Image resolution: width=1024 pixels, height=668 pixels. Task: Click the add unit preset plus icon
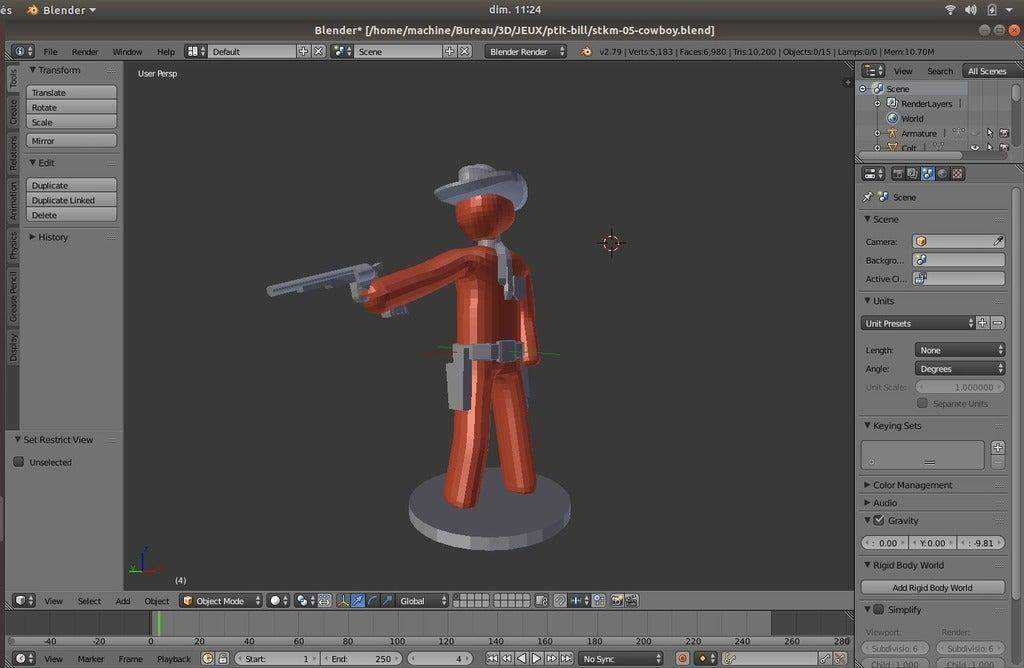click(x=982, y=323)
